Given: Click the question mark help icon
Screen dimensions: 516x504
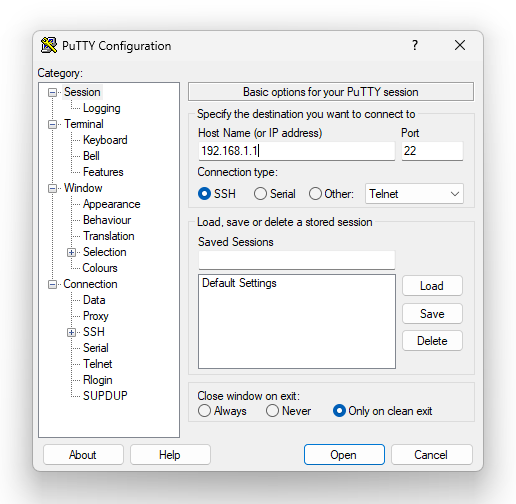Looking at the screenshot, I should (415, 45).
